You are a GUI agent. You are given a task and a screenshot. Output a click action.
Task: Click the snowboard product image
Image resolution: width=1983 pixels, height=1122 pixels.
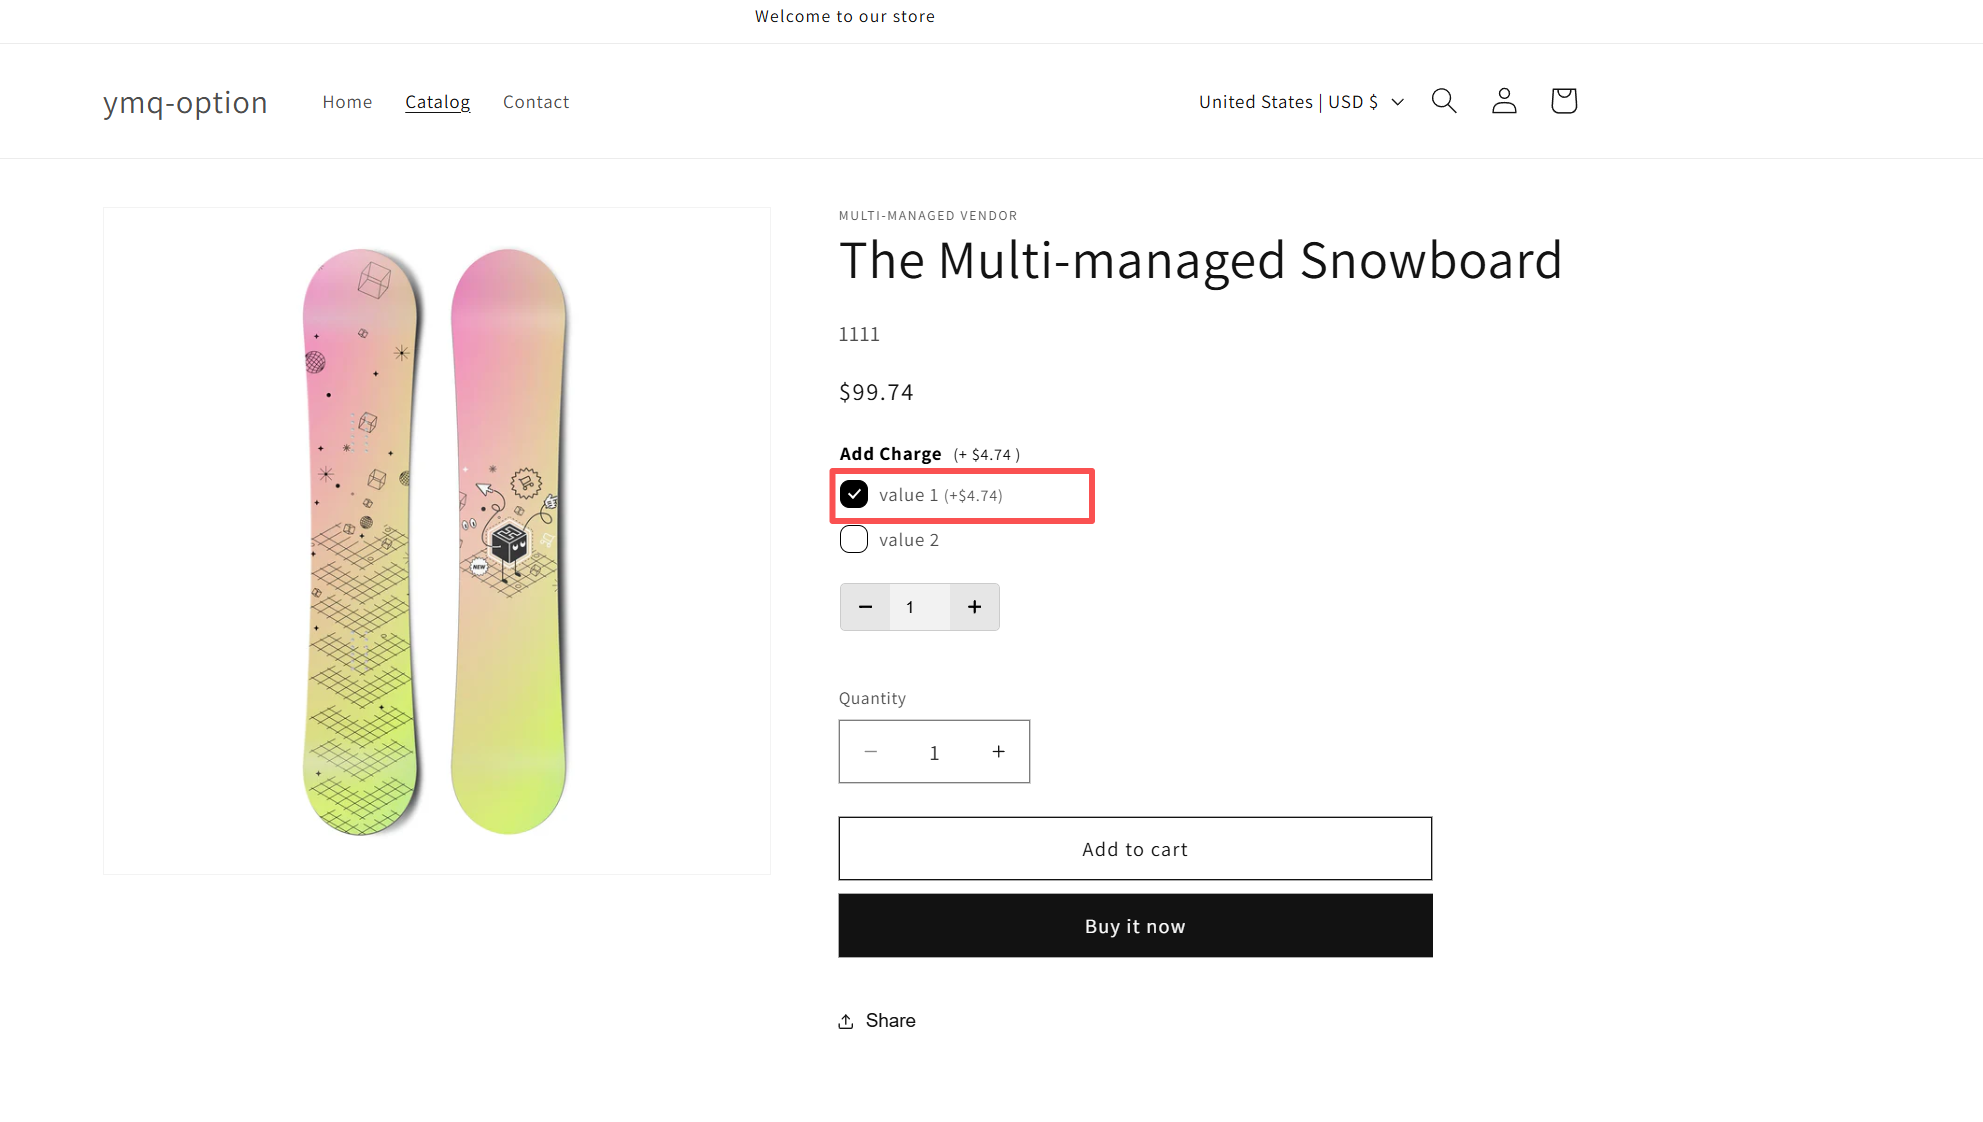pyautogui.click(x=437, y=541)
